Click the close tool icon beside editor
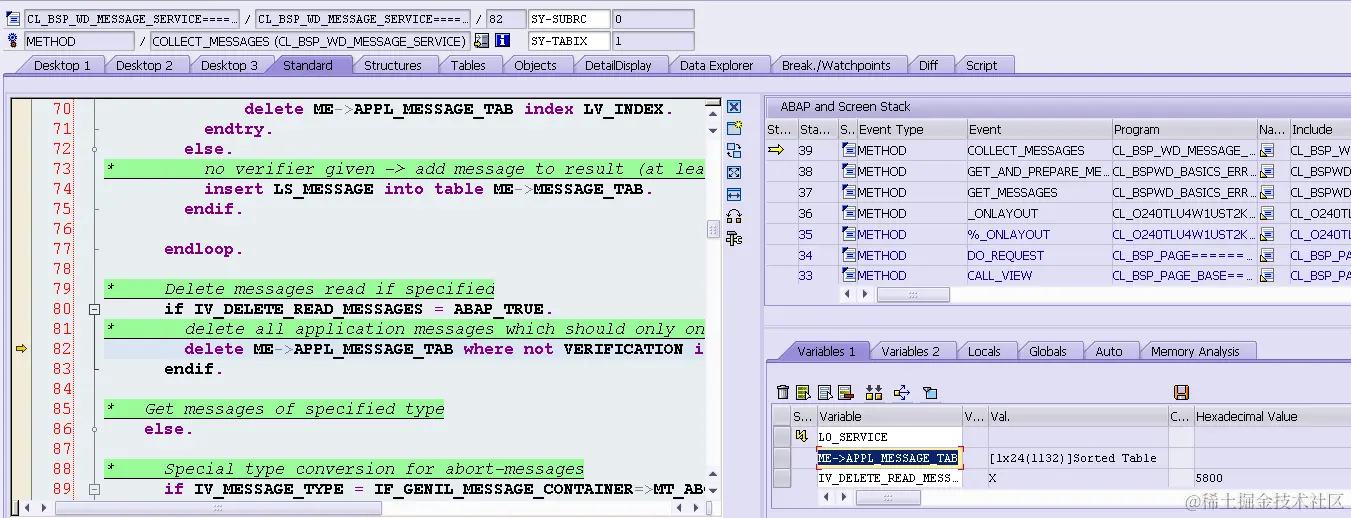The height and width of the screenshot is (518, 1351). point(733,107)
